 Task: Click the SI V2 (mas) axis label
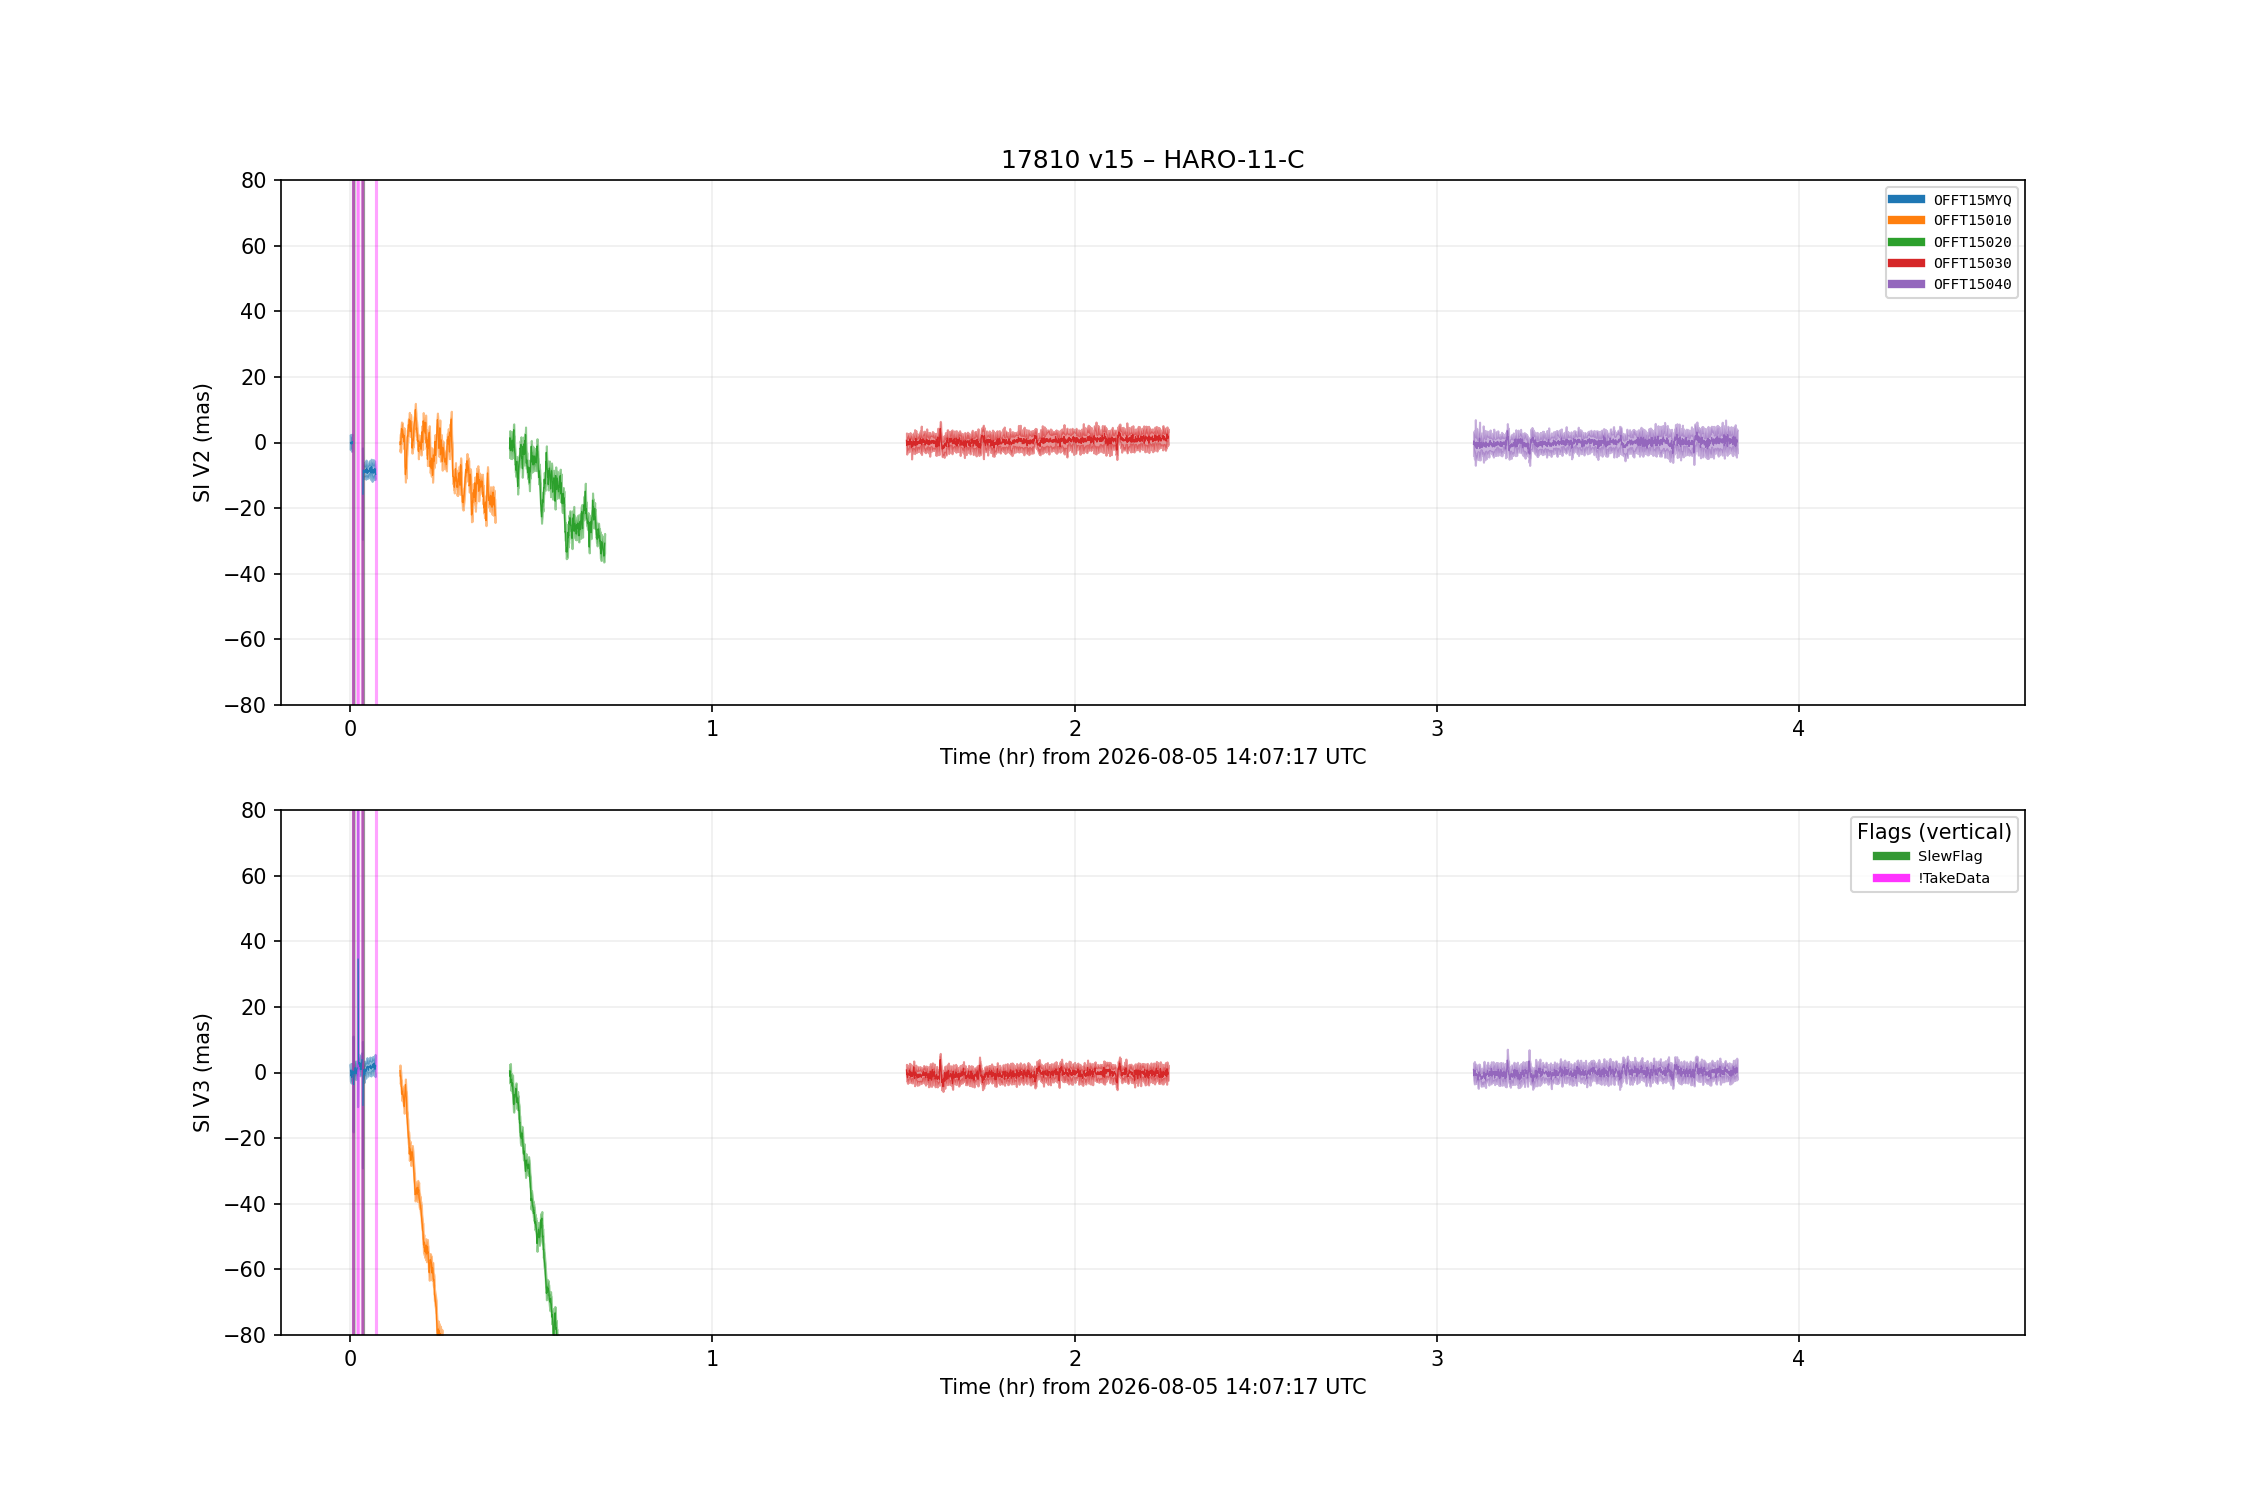(202, 442)
